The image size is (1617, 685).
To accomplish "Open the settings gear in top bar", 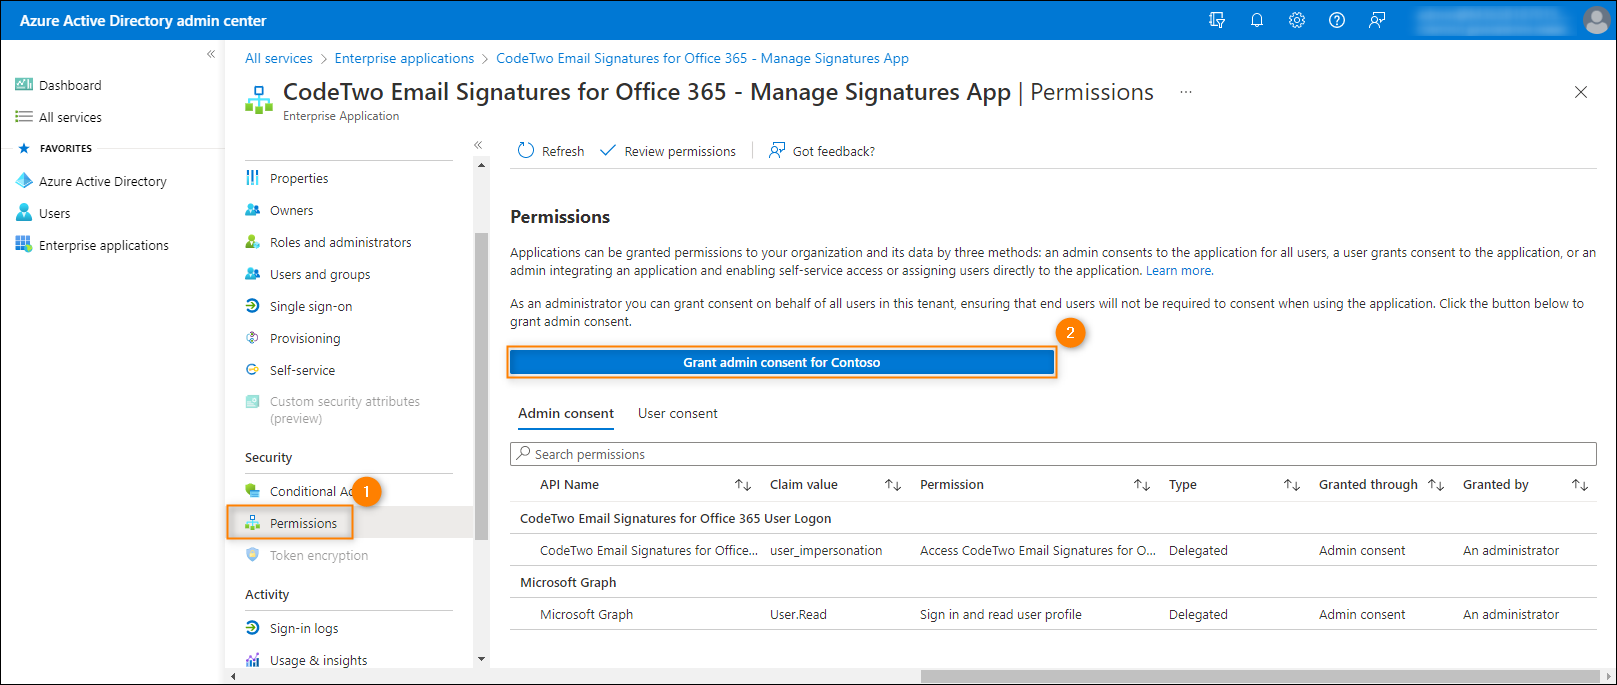I will tap(1297, 20).
